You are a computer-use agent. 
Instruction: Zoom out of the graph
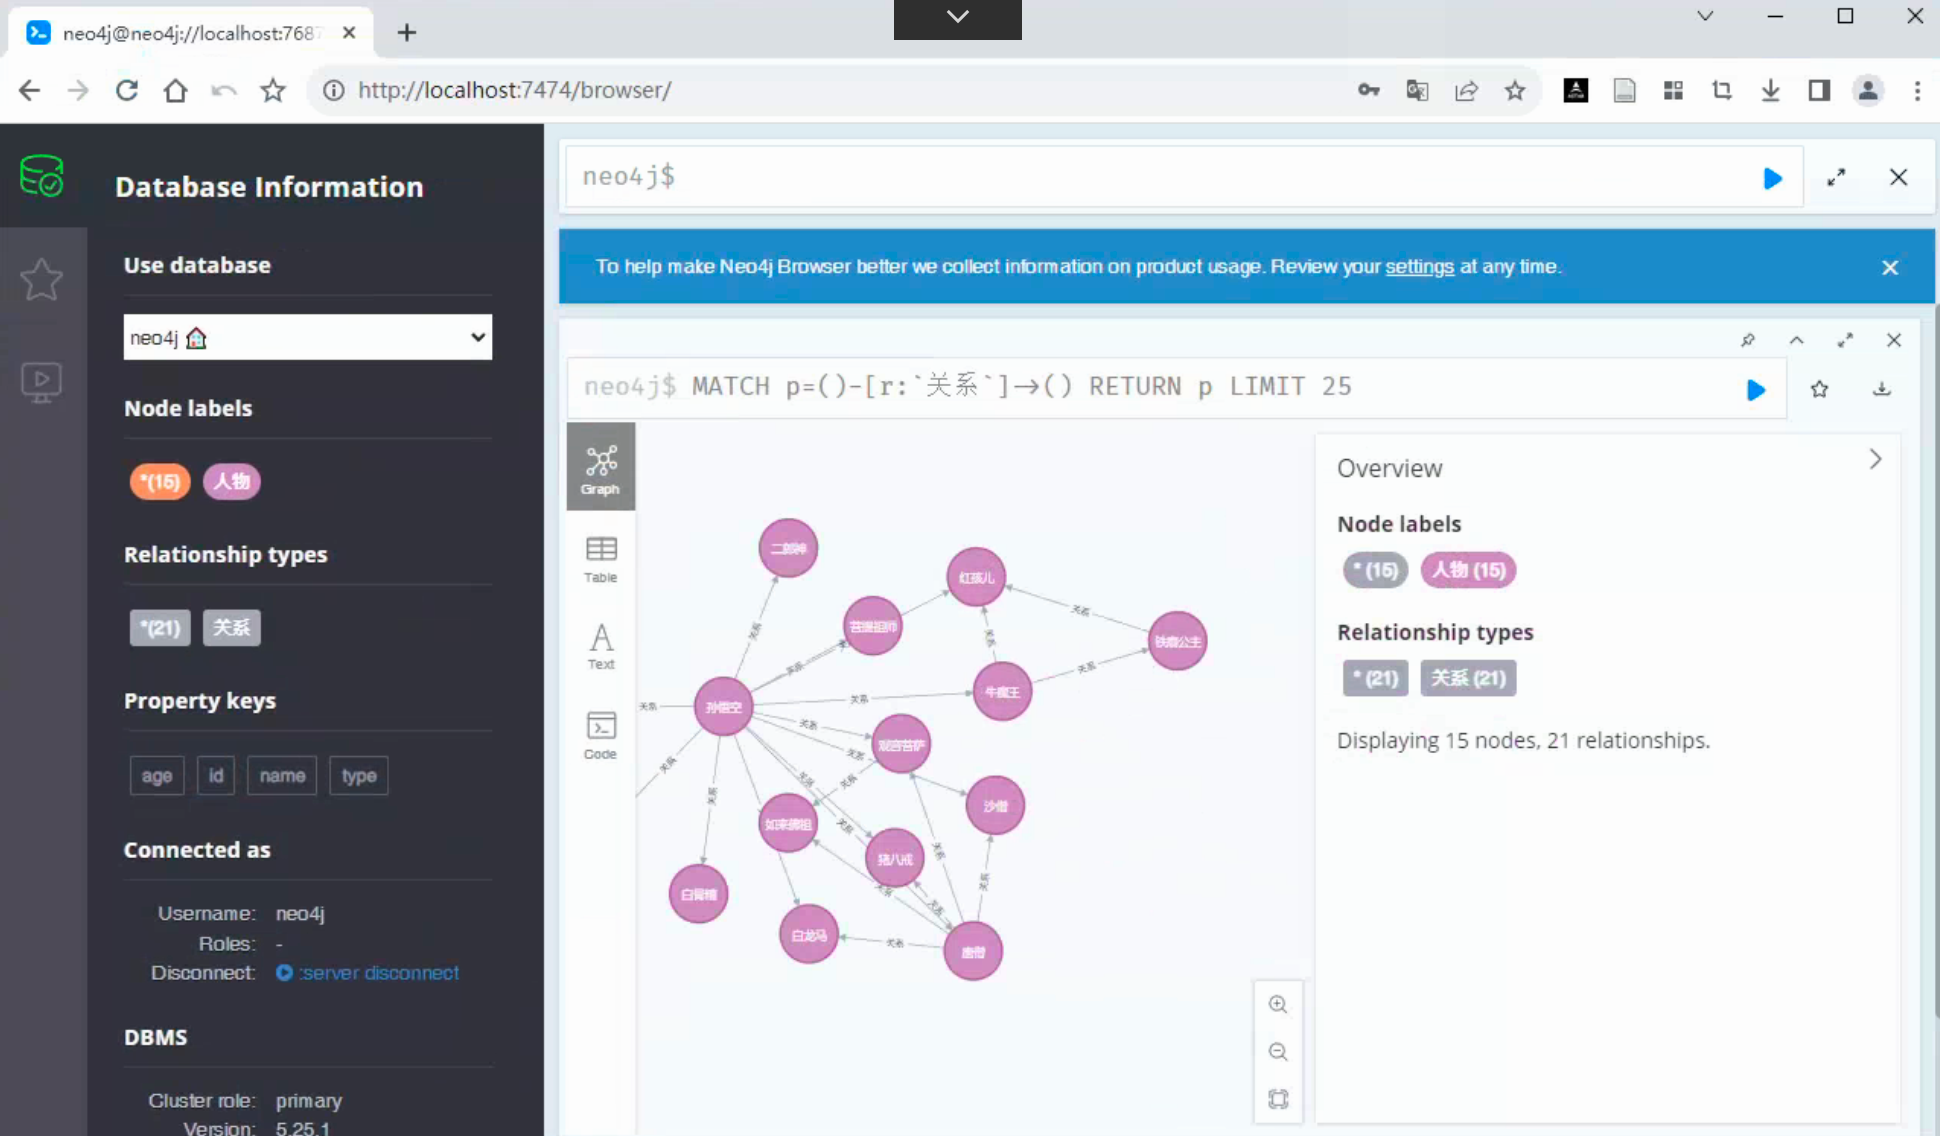point(1278,1052)
